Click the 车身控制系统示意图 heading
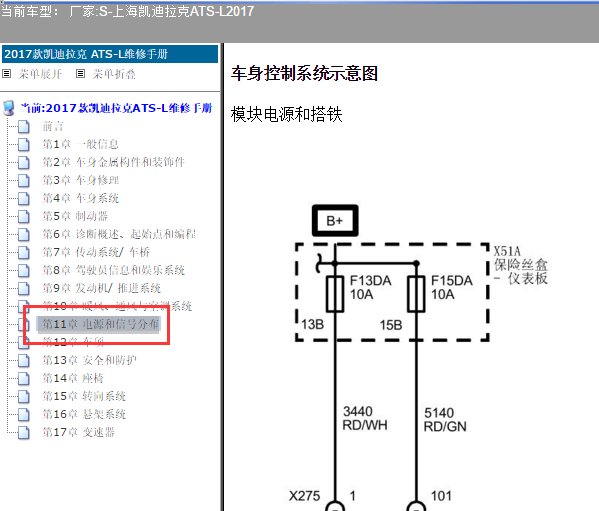 [304, 73]
